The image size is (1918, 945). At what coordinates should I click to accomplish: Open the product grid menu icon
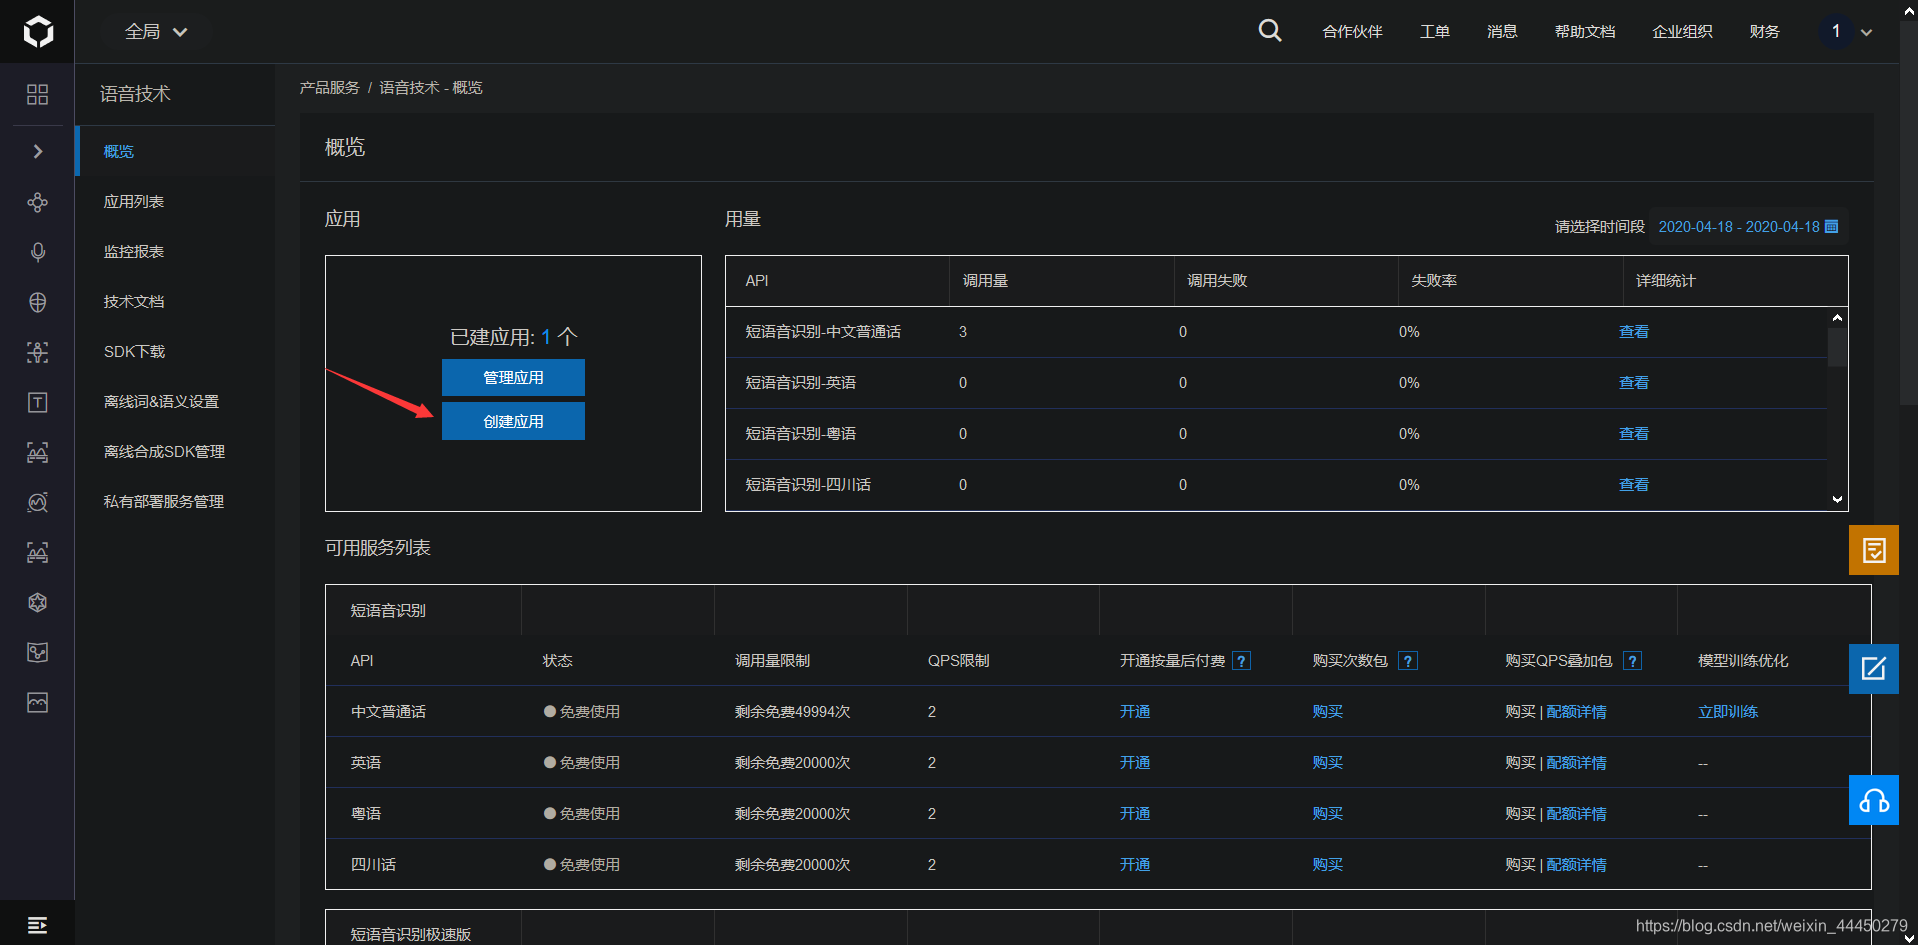[37, 94]
